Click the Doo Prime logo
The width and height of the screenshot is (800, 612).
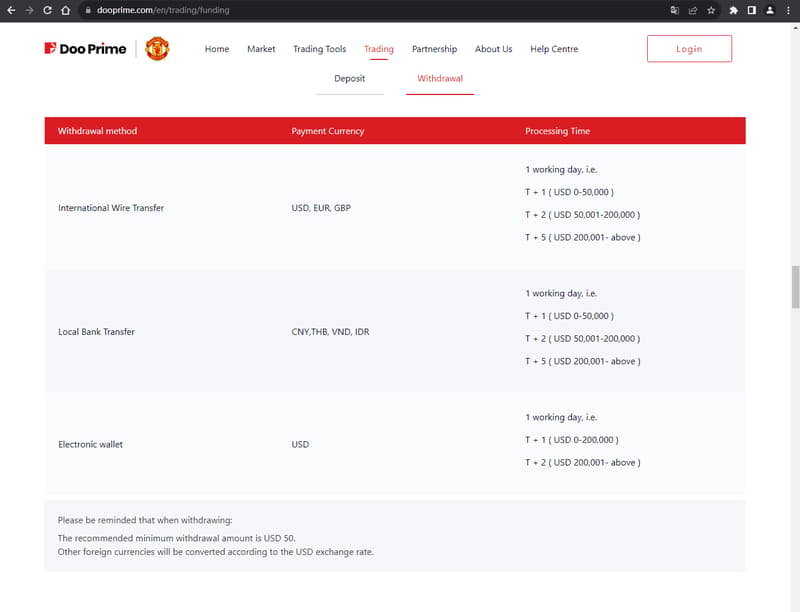pyautogui.click(x=85, y=48)
